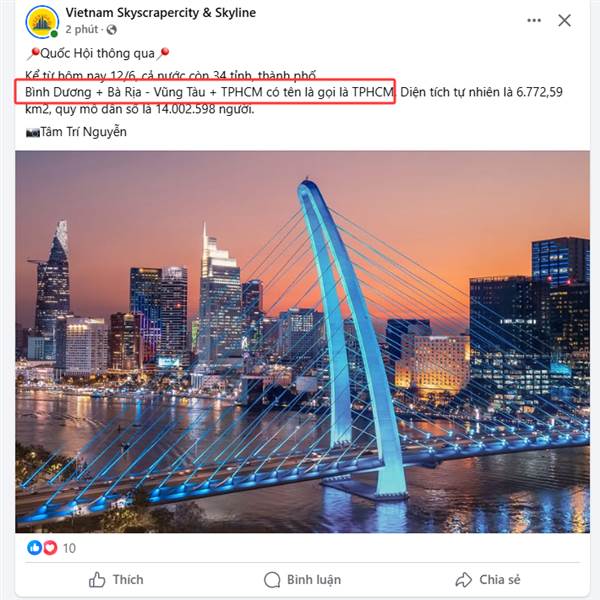This screenshot has height=600, width=600.
Task: Click the speech bubble comment icon
Action: pos(272,580)
